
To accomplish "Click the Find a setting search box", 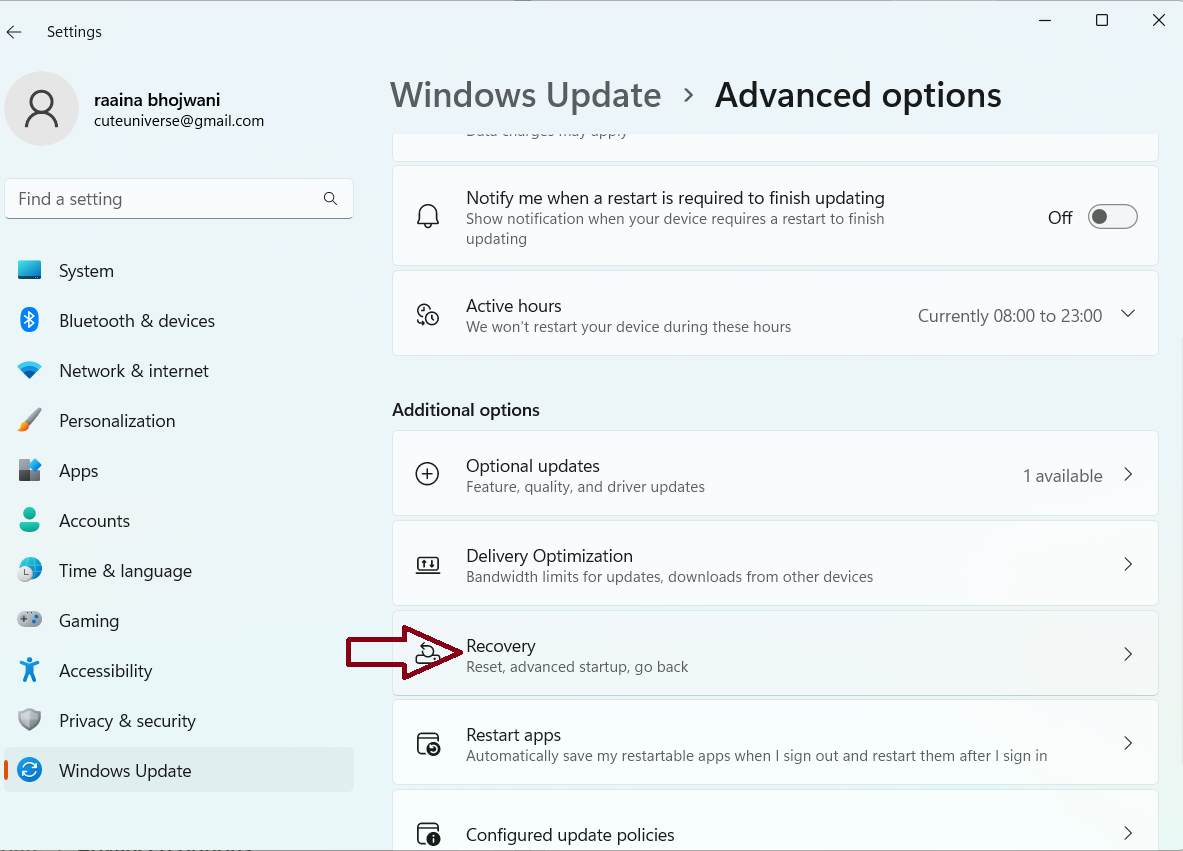I will point(165,199).
